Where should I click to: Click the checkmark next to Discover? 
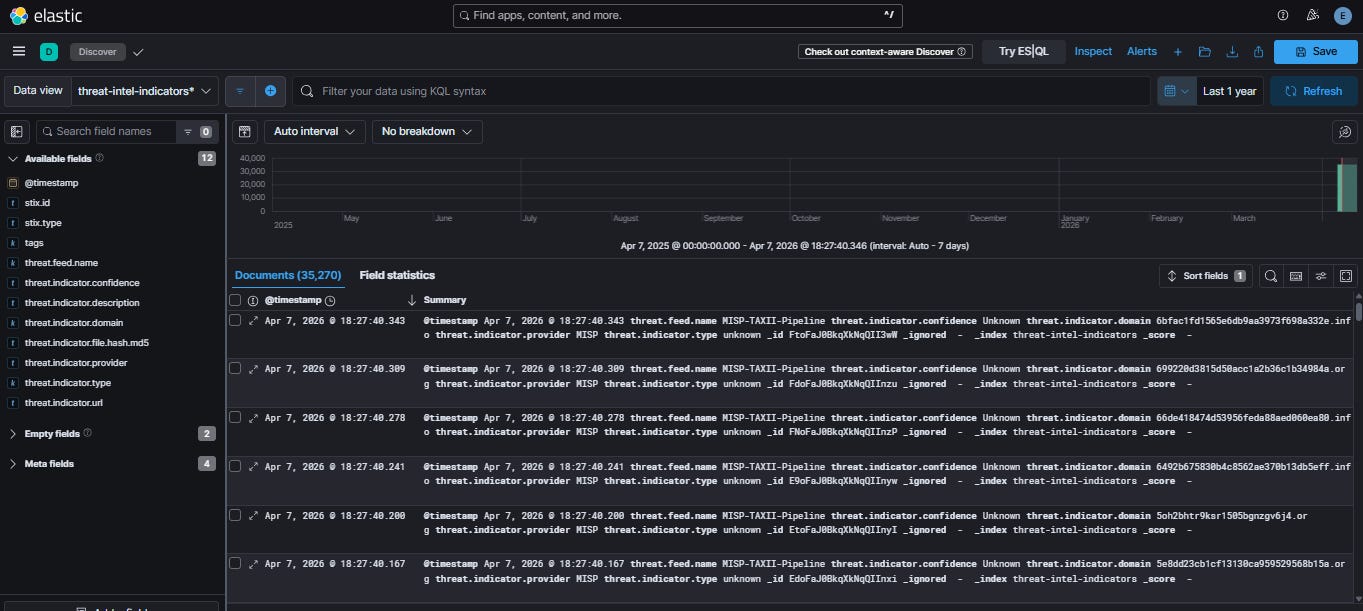pos(138,51)
